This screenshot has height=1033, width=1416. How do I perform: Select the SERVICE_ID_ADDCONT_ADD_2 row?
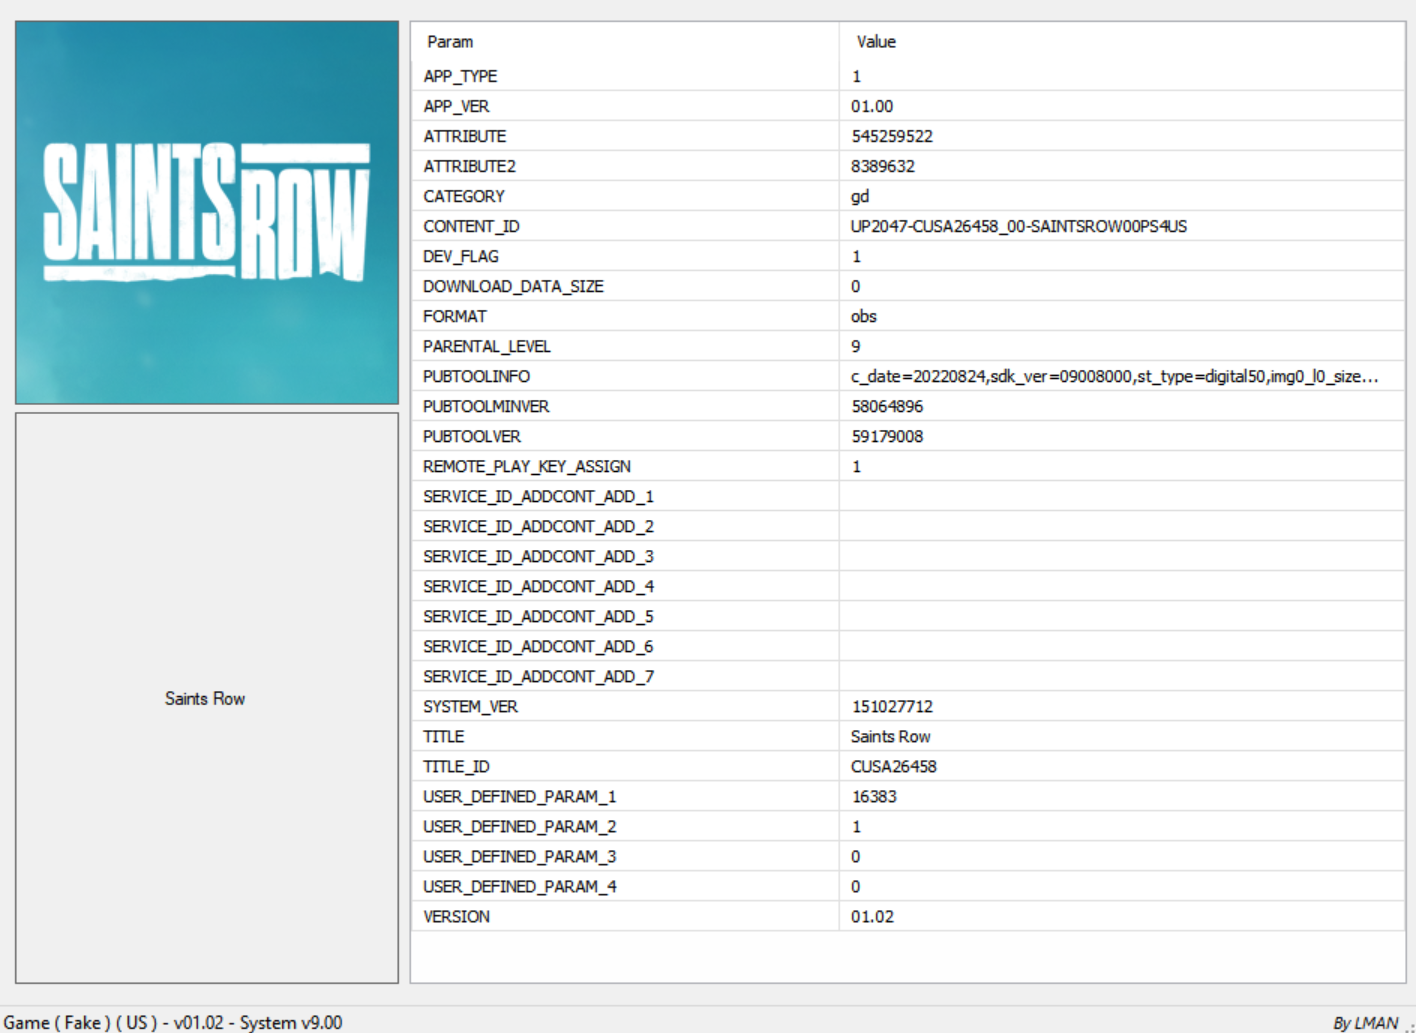click(x=908, y=526)
